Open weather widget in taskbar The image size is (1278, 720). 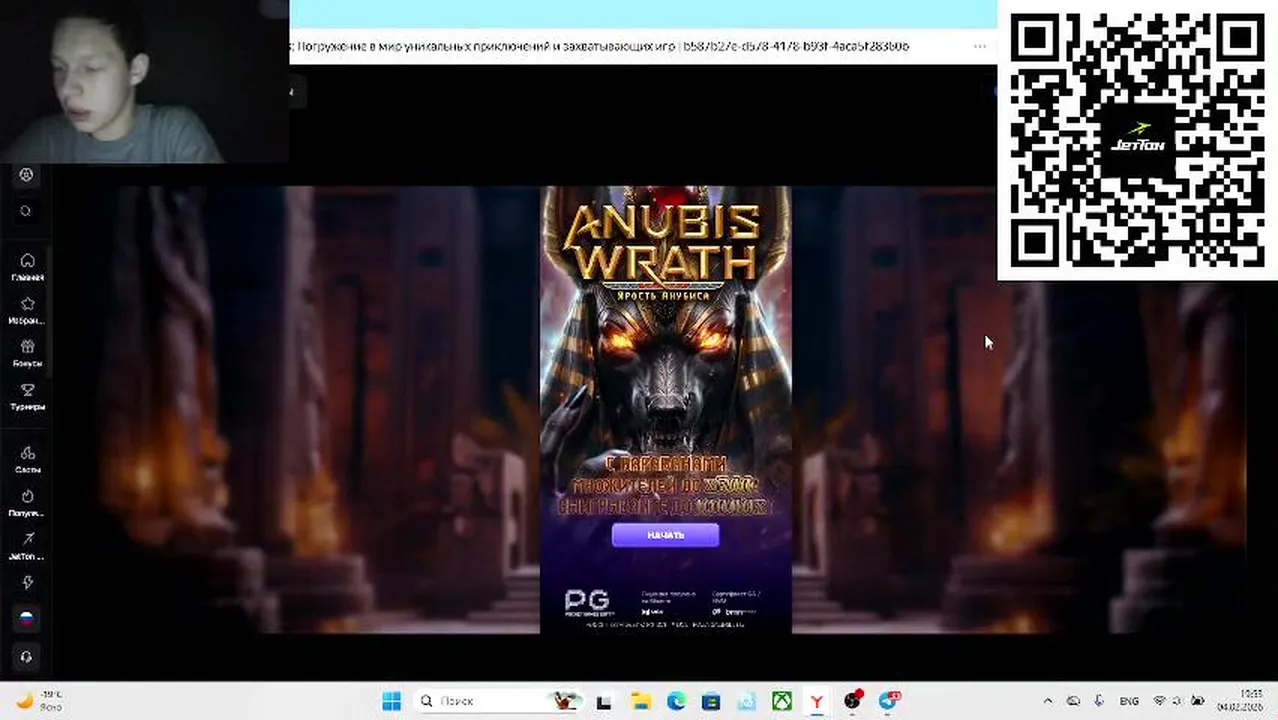tap(40, 701)
